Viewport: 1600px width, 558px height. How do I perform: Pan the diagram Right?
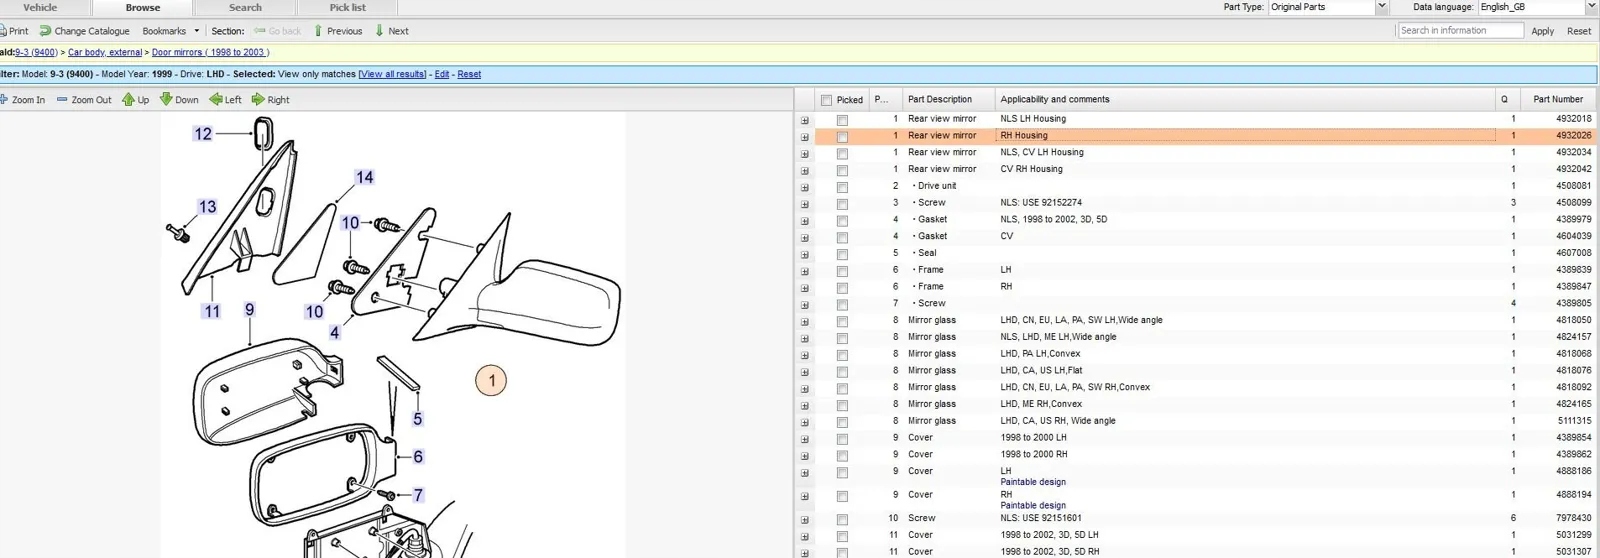(x=270, y=100)
